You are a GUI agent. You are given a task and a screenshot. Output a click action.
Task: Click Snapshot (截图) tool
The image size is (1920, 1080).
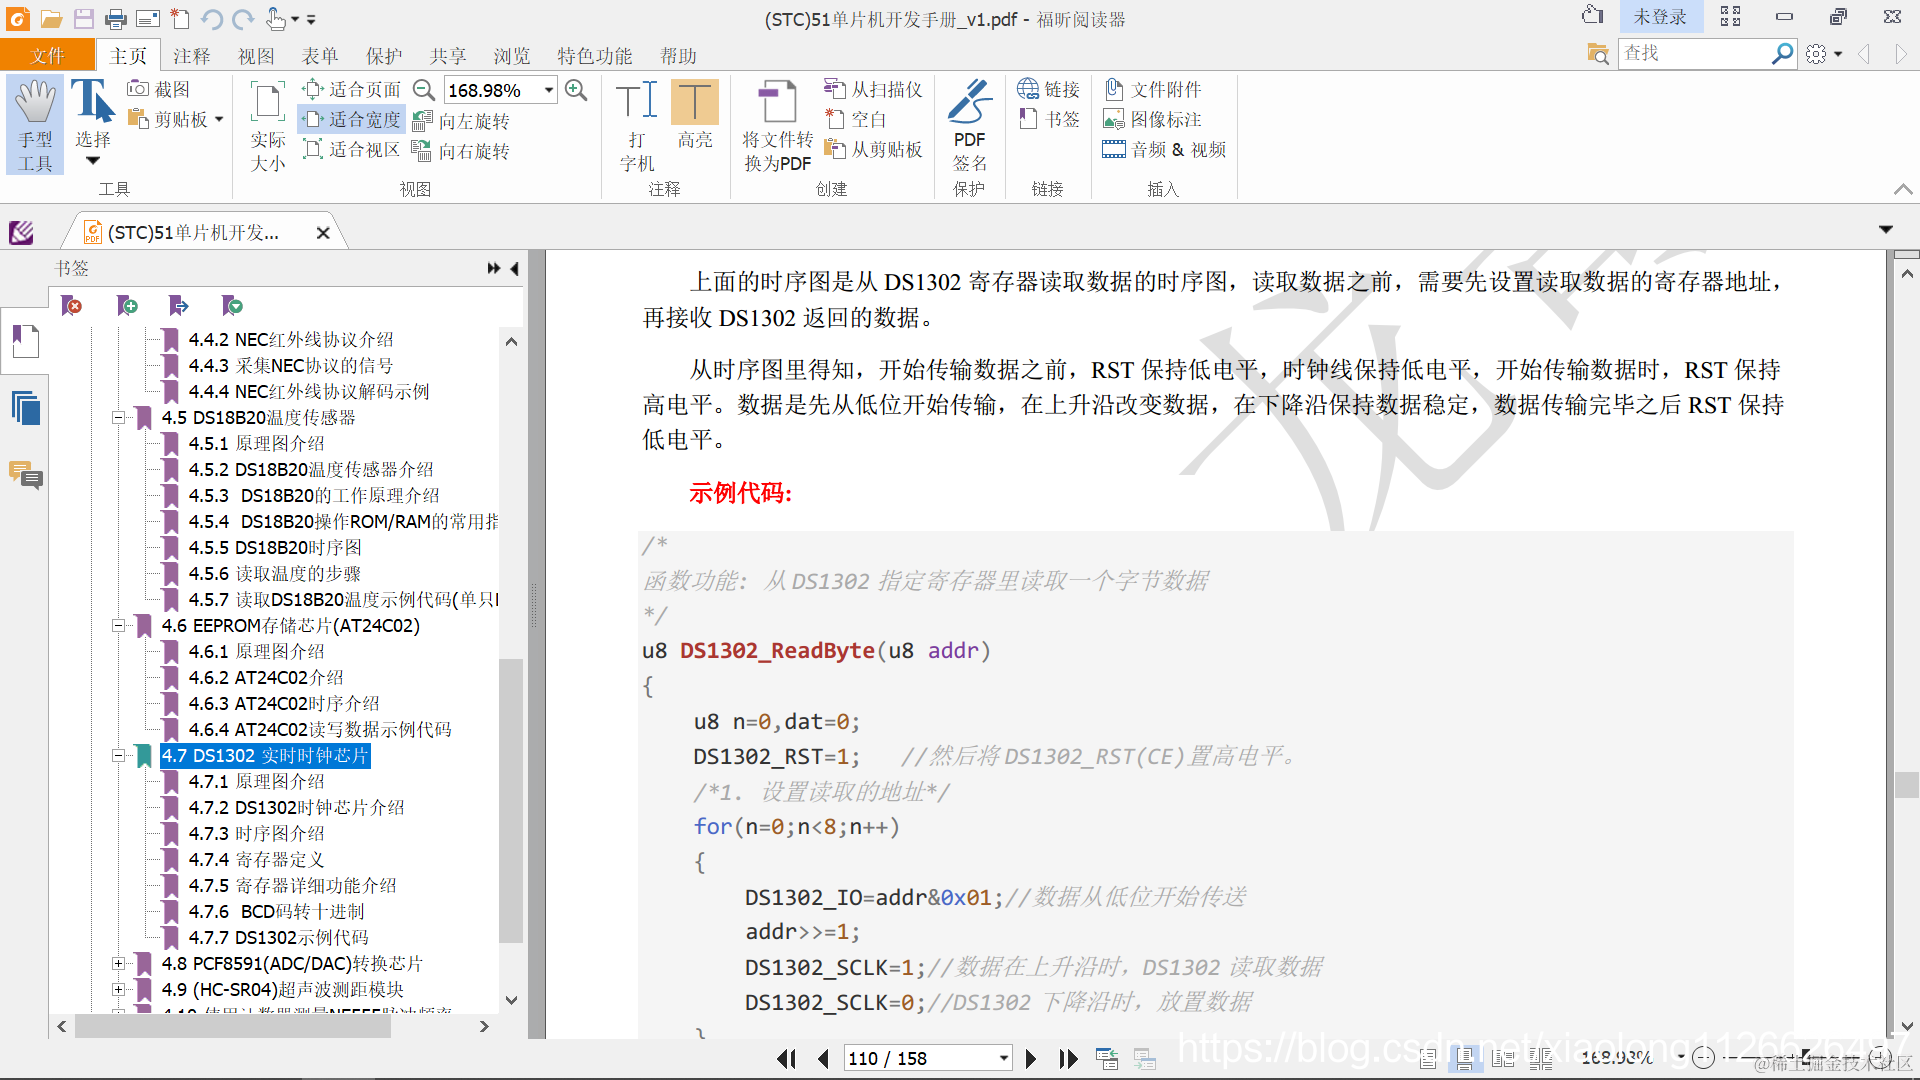pyautogui.click(x=159, y=89)
